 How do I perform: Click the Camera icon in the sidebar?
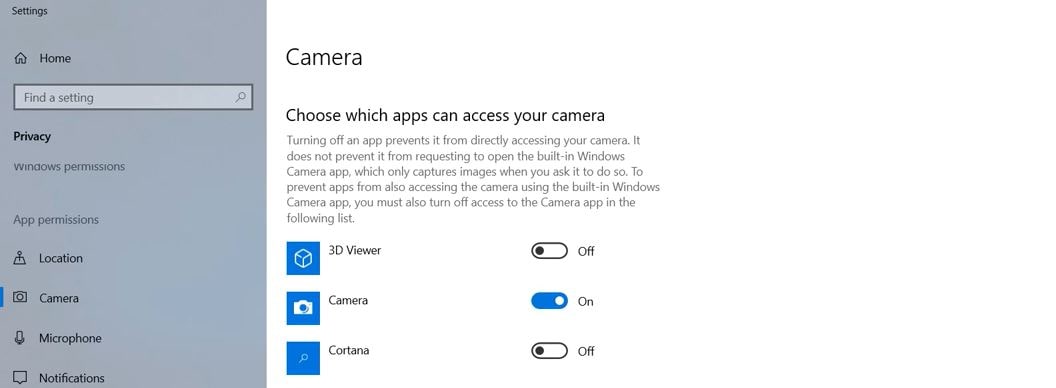20,297
